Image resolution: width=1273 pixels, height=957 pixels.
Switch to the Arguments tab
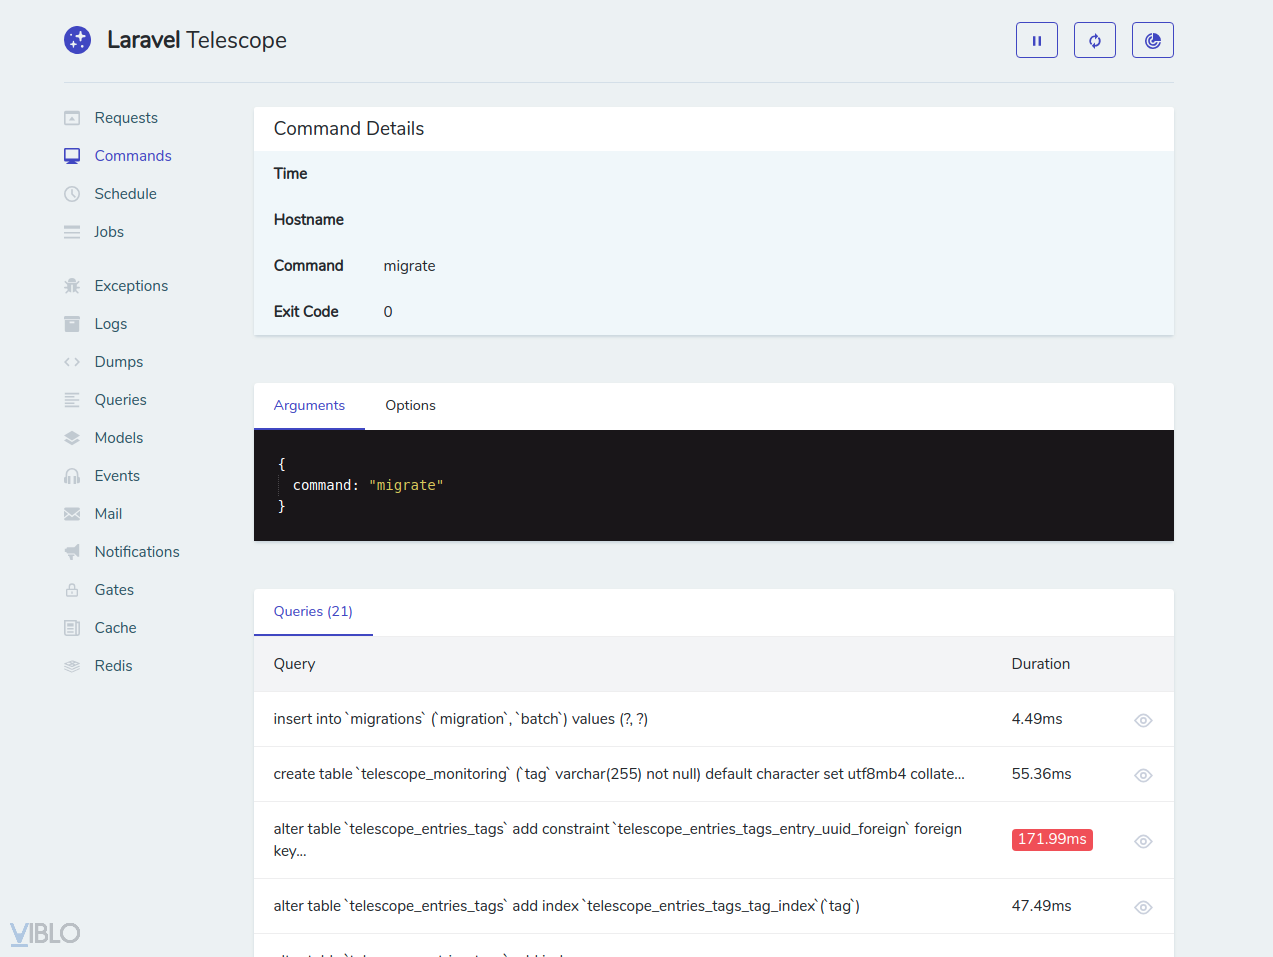pos(309,406)
